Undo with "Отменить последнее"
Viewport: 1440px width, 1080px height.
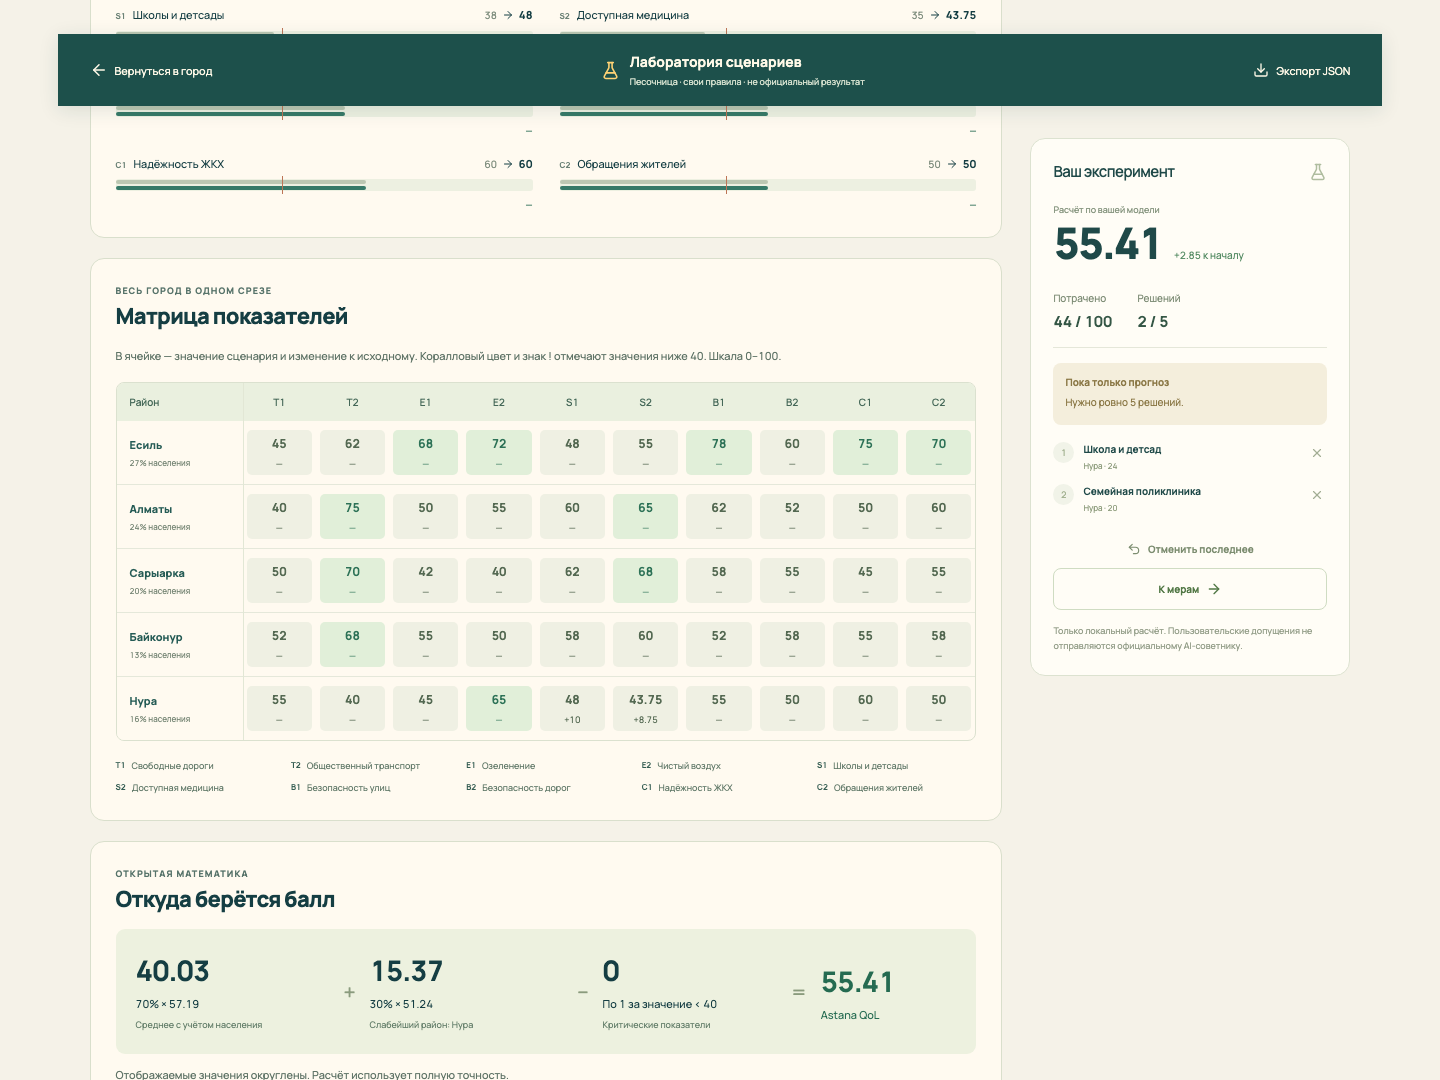pos(1190,549)
